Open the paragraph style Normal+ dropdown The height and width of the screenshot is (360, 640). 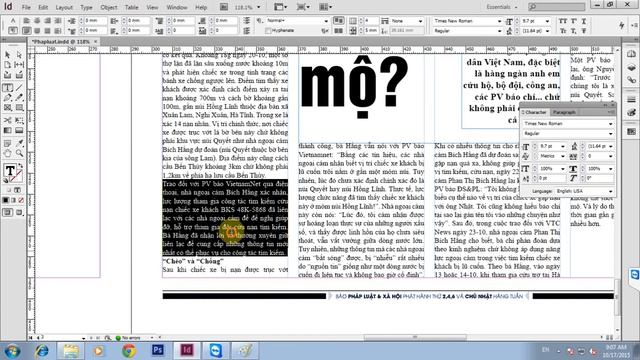tap(326, 20)
